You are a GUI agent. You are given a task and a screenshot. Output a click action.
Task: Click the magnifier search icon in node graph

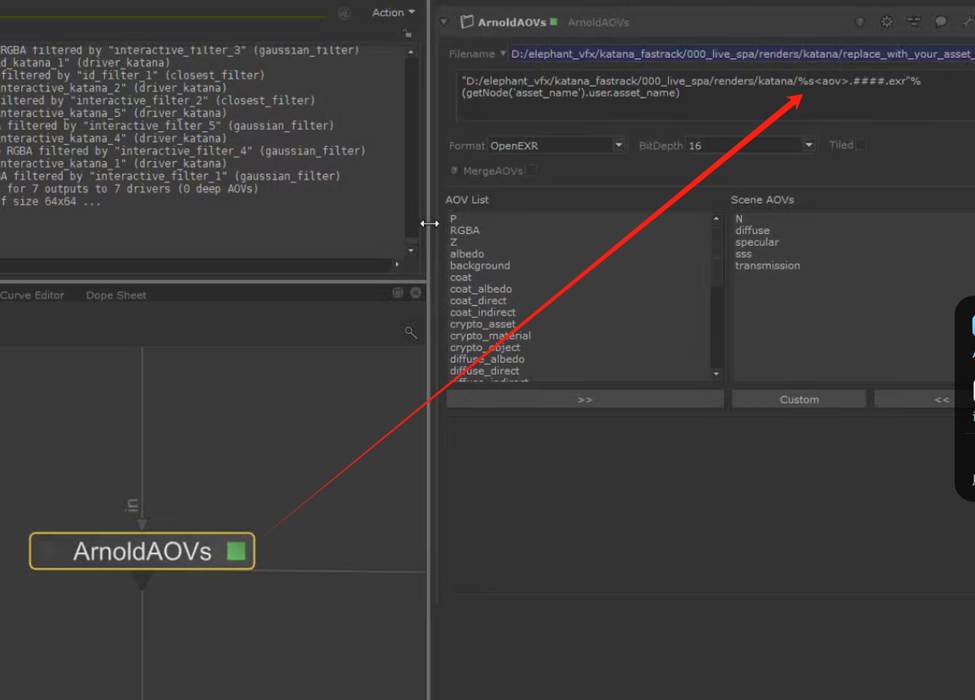tap(411, 332)
